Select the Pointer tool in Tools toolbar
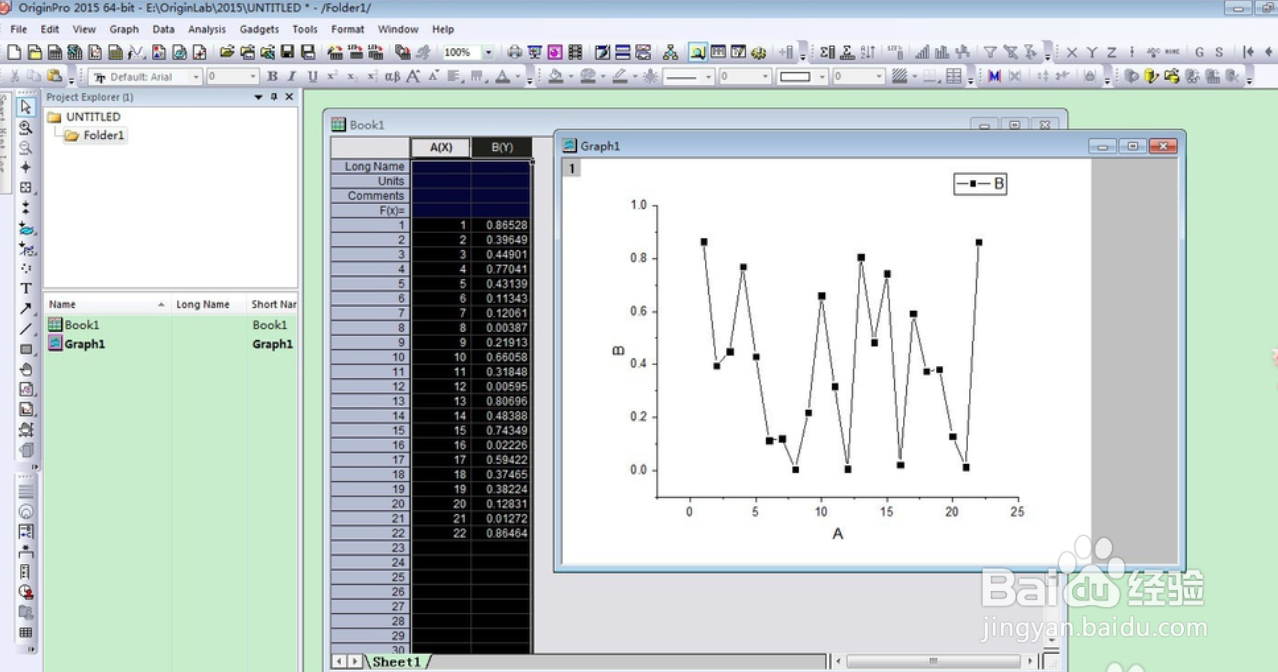 [26, 107]
